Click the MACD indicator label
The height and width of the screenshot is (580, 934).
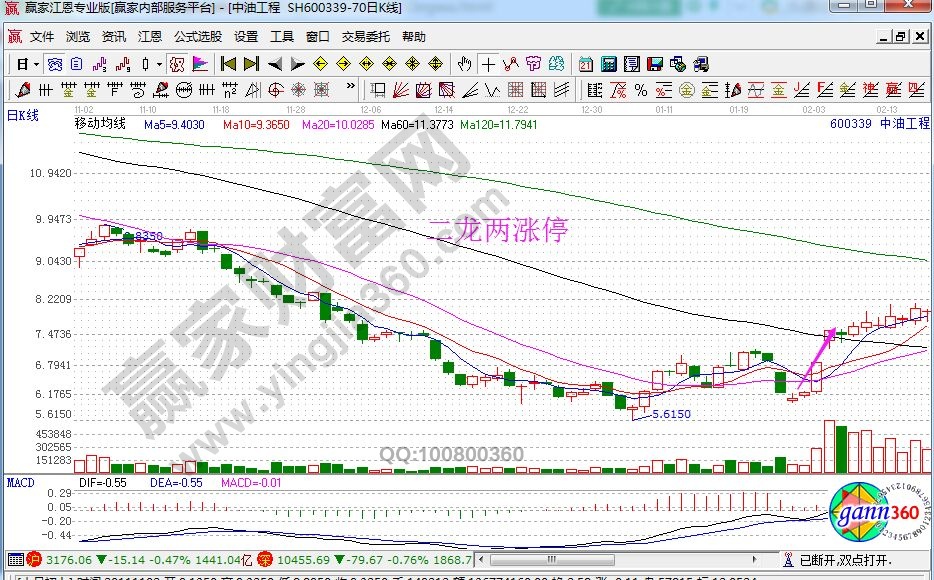20,483
